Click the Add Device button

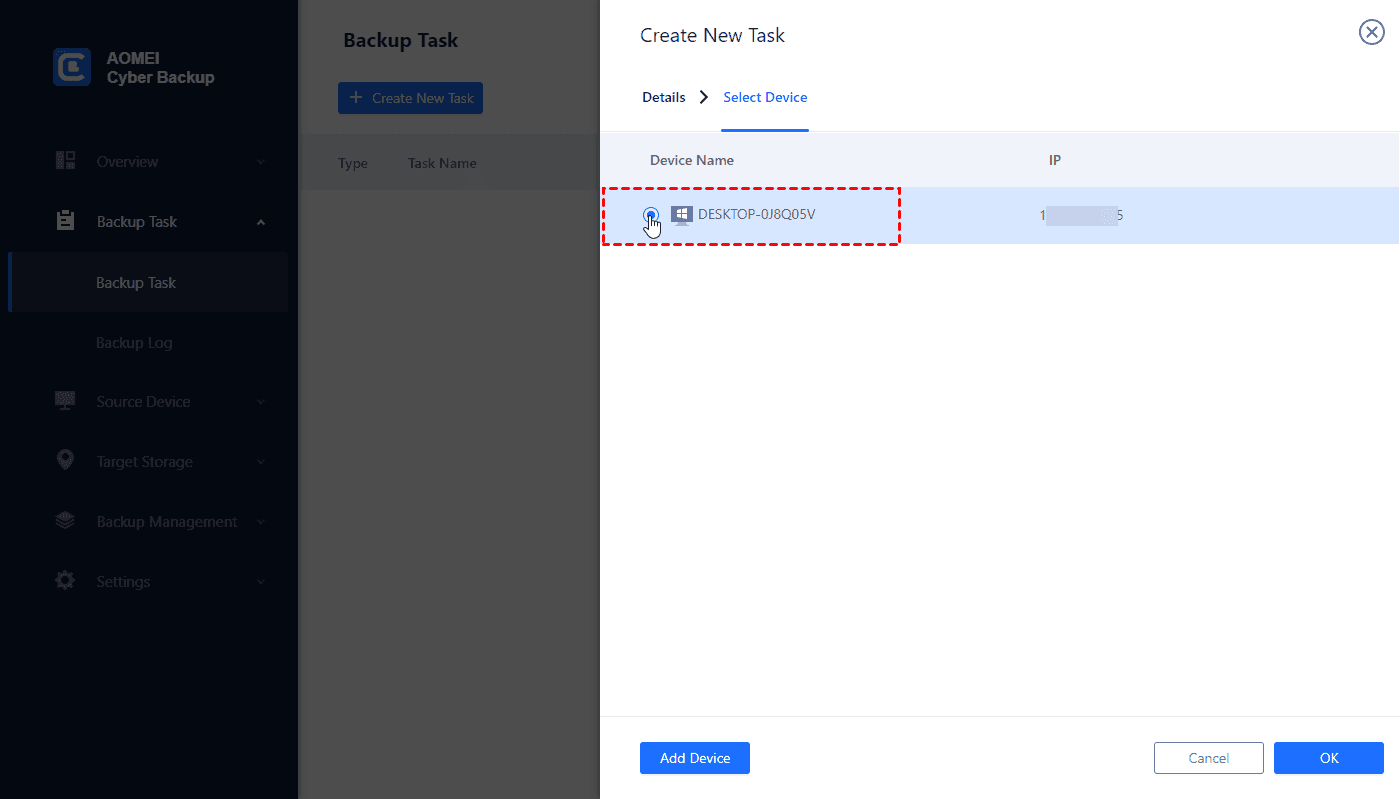(695, 758)
